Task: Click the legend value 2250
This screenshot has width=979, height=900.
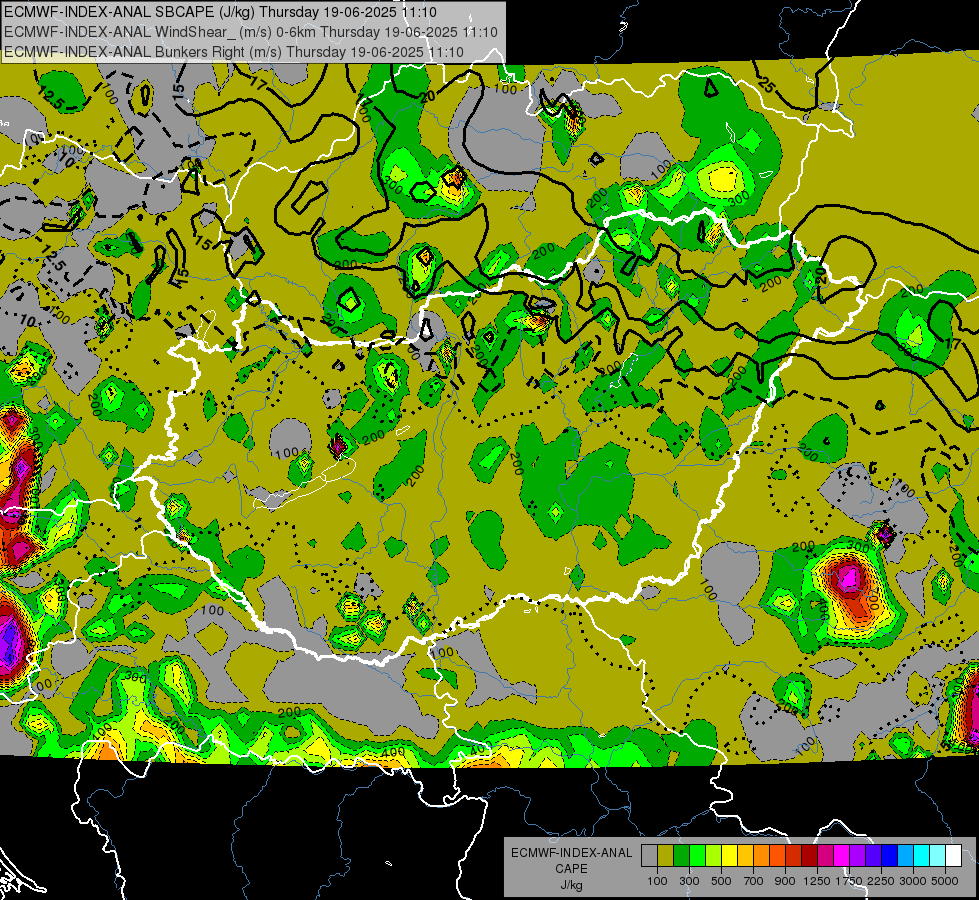Action: click(x=881, y=881)
